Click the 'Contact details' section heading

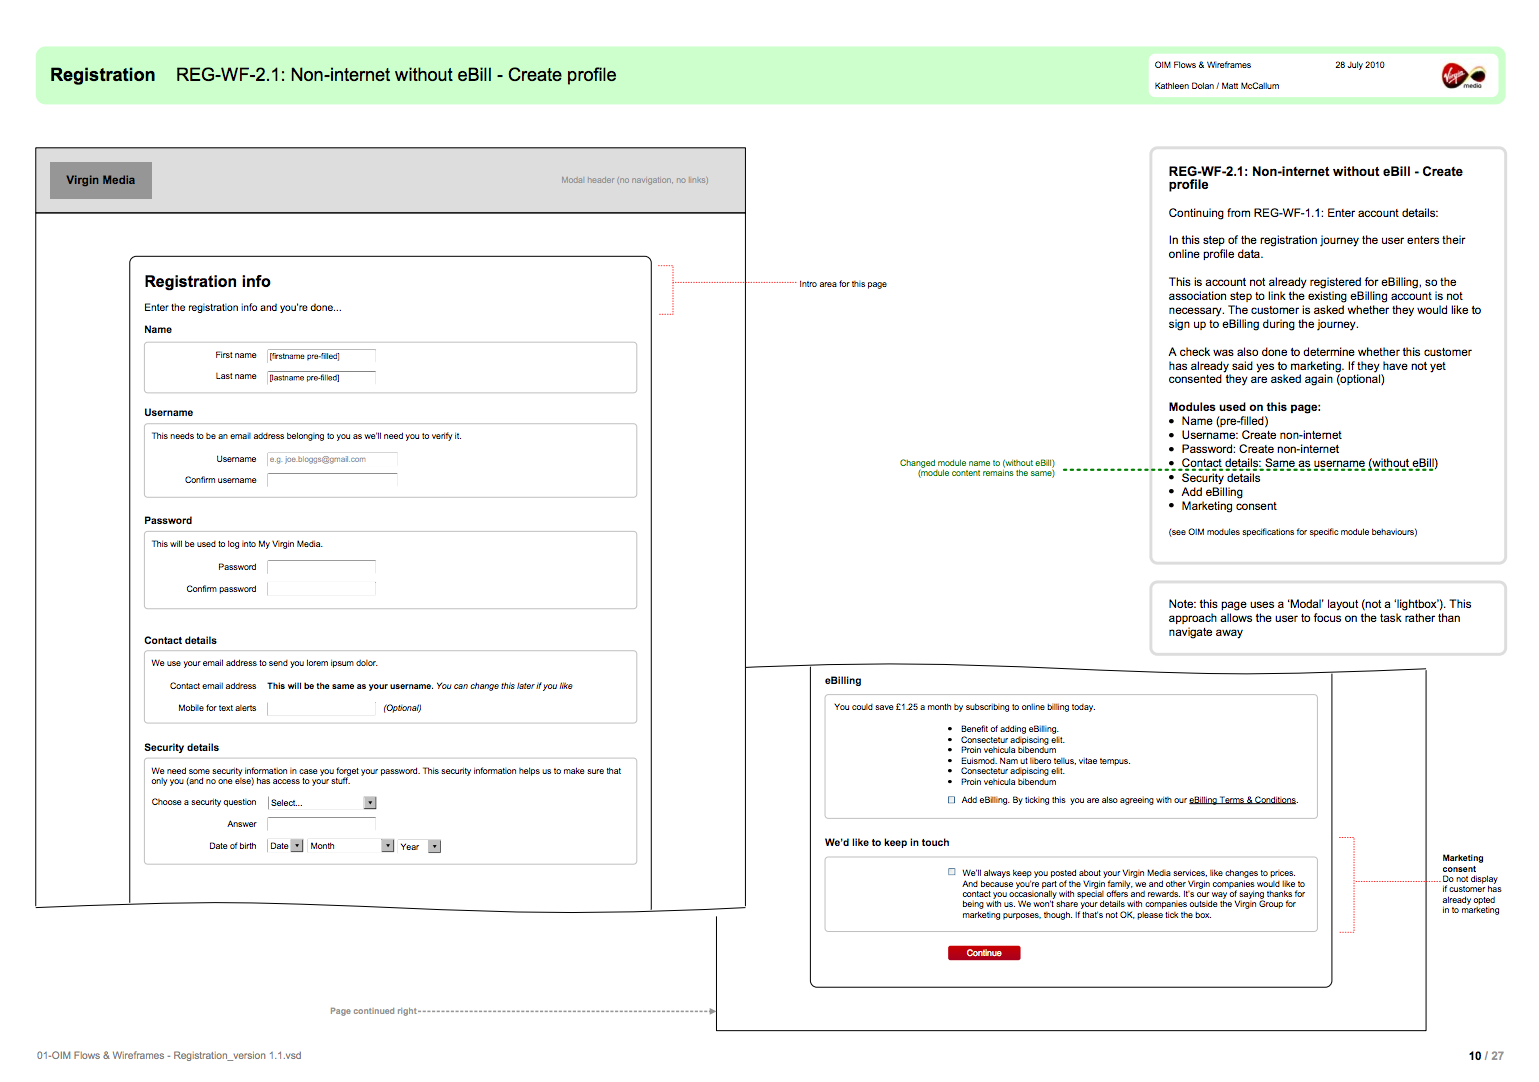click(x=180, y=641)
